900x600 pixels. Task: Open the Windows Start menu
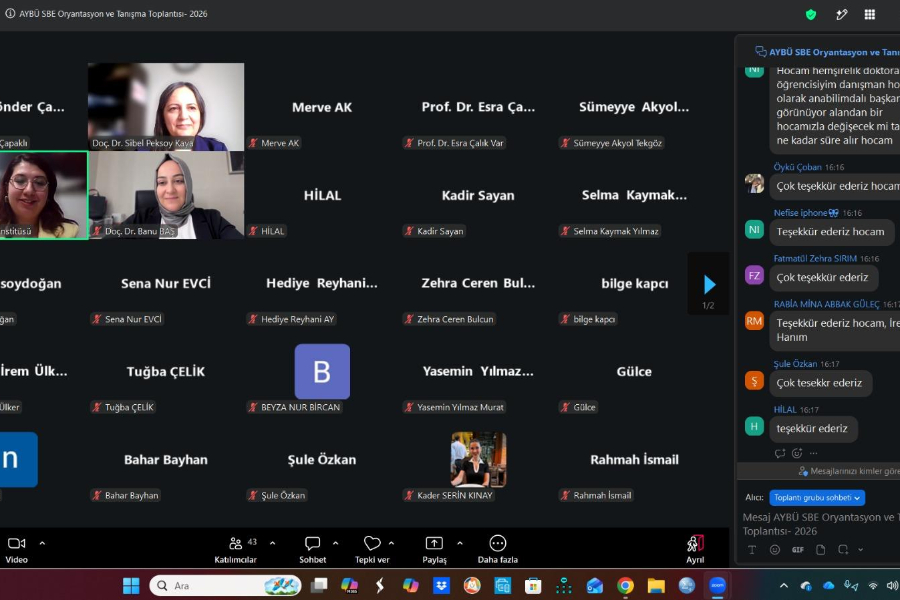click(131, 586)
